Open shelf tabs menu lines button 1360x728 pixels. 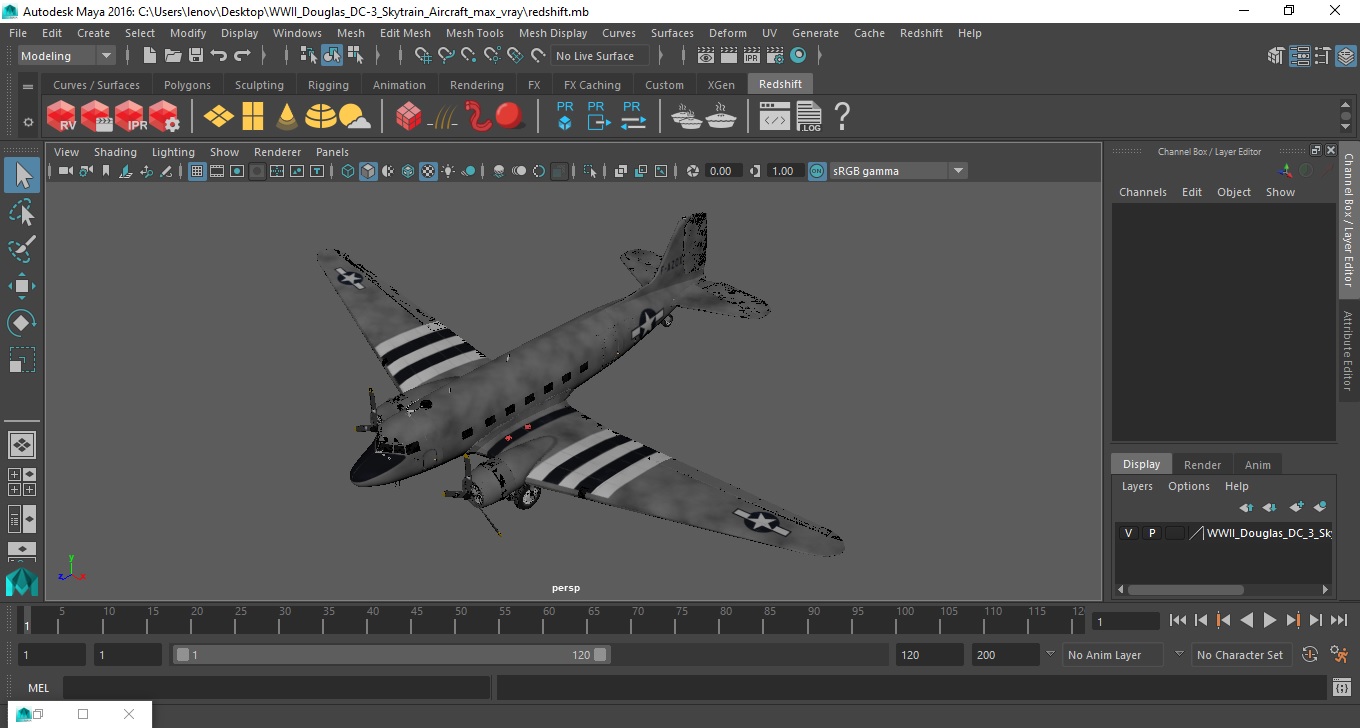[x=28, y=87]
